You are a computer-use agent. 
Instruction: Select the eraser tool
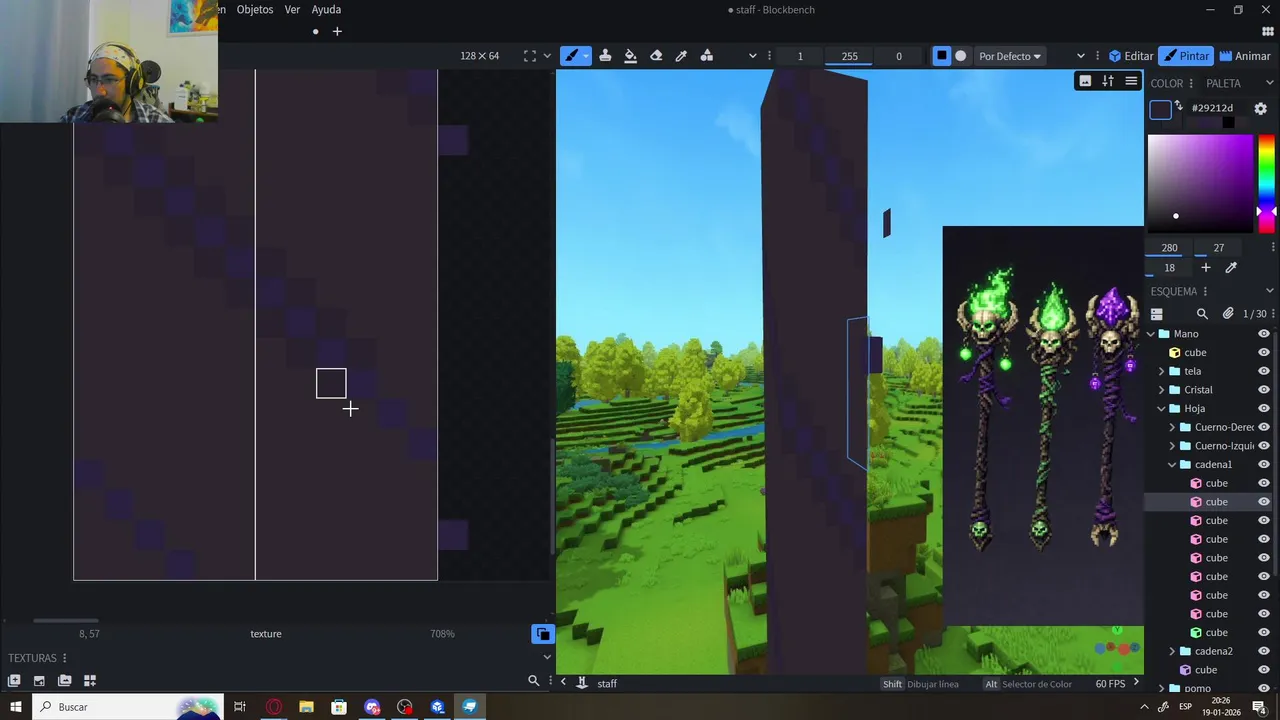point(656,56)
